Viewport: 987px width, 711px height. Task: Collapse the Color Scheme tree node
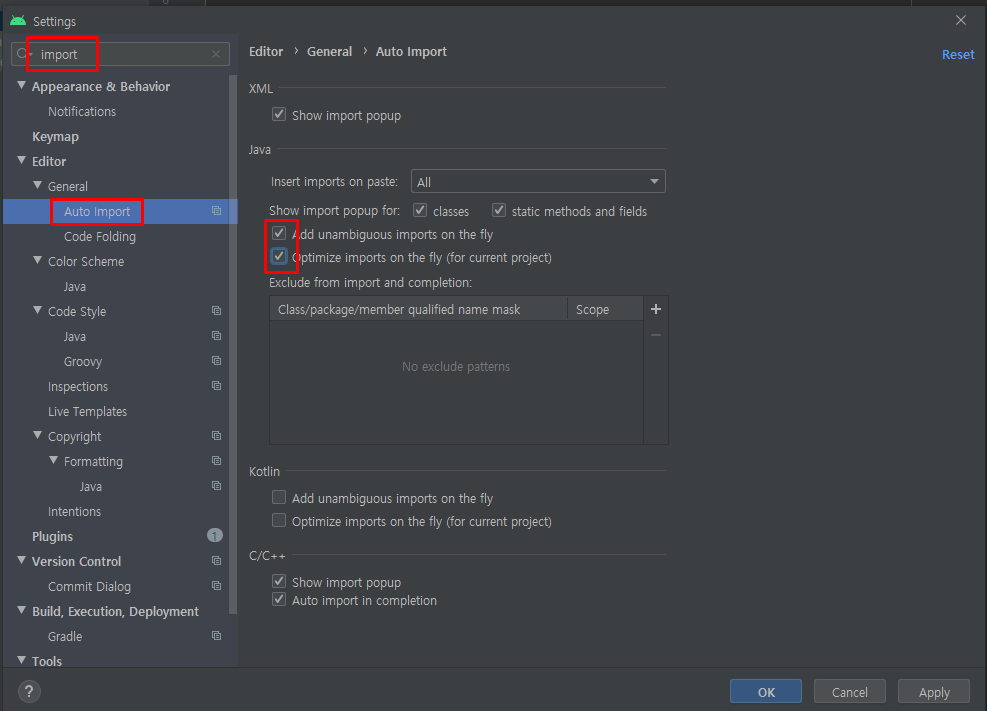[38, 260]
